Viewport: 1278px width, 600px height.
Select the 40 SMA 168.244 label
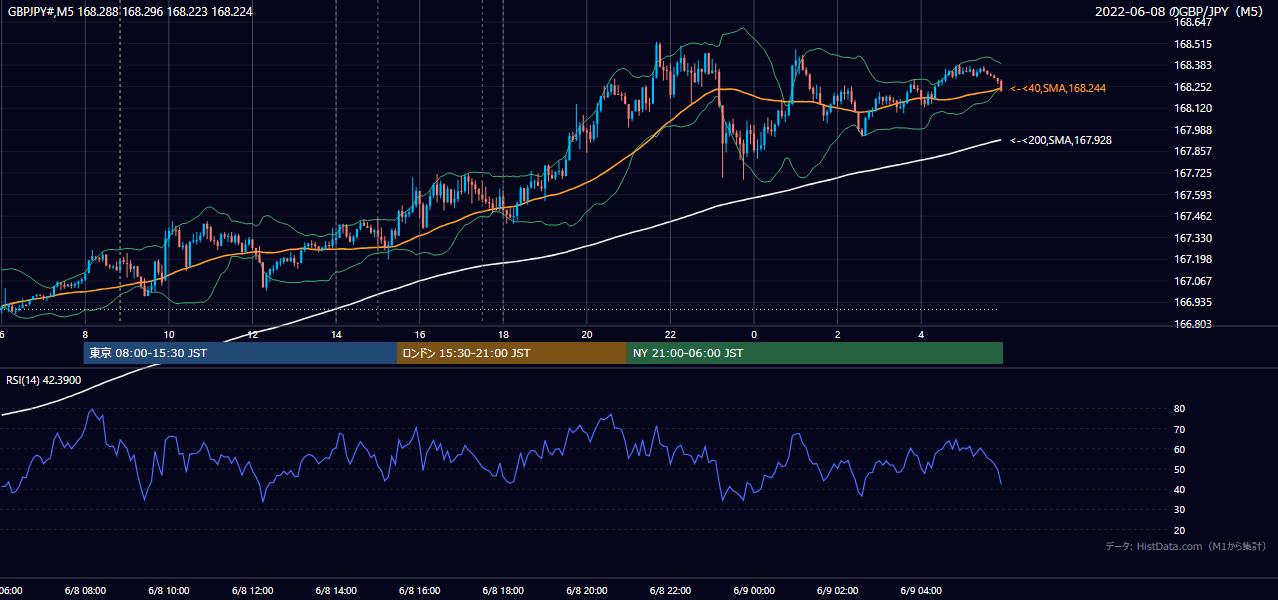tap(1058, 88)
